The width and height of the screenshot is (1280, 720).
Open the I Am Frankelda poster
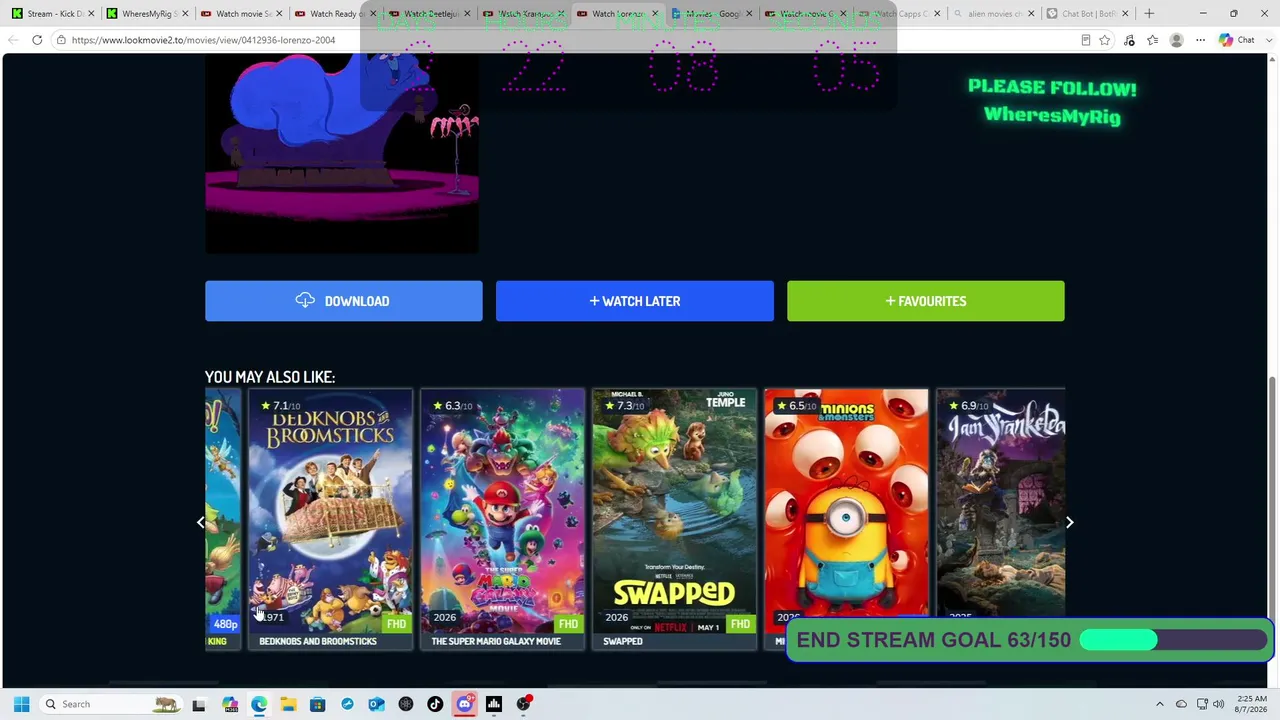[1001, 503]
